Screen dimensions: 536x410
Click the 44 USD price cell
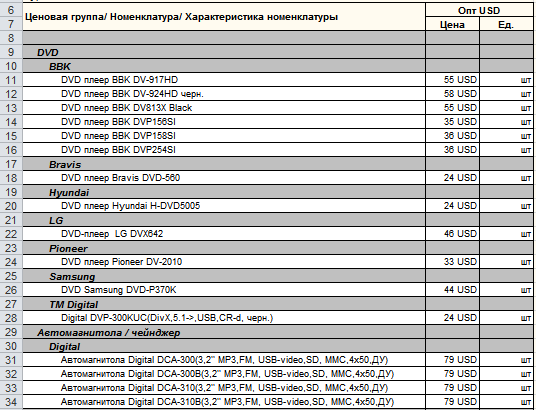452,290
